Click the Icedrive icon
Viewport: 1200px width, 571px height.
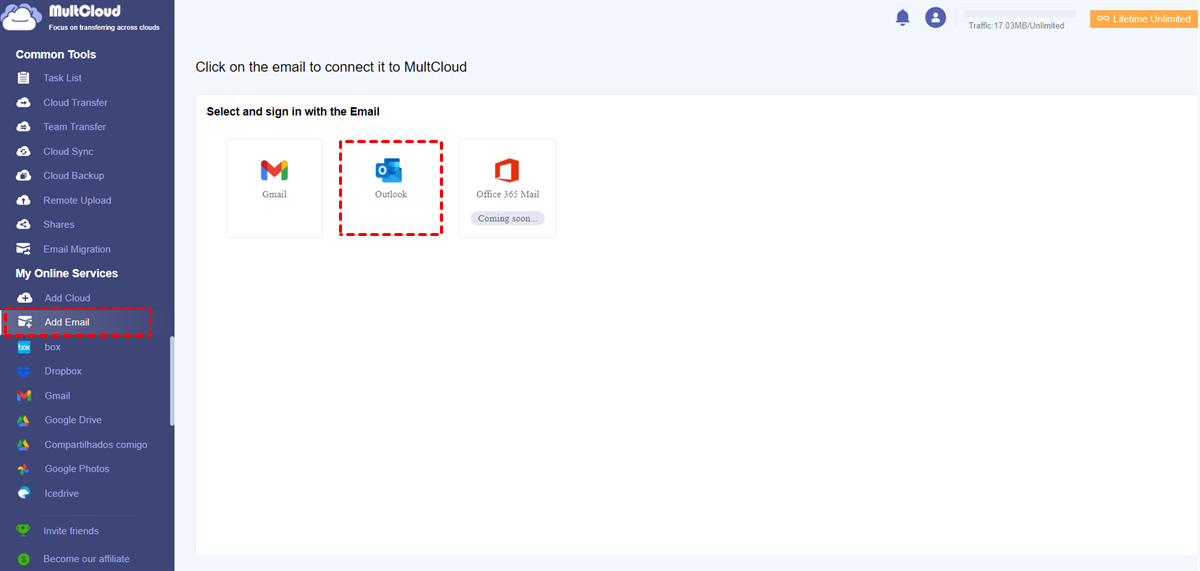(x=24, y=493)
